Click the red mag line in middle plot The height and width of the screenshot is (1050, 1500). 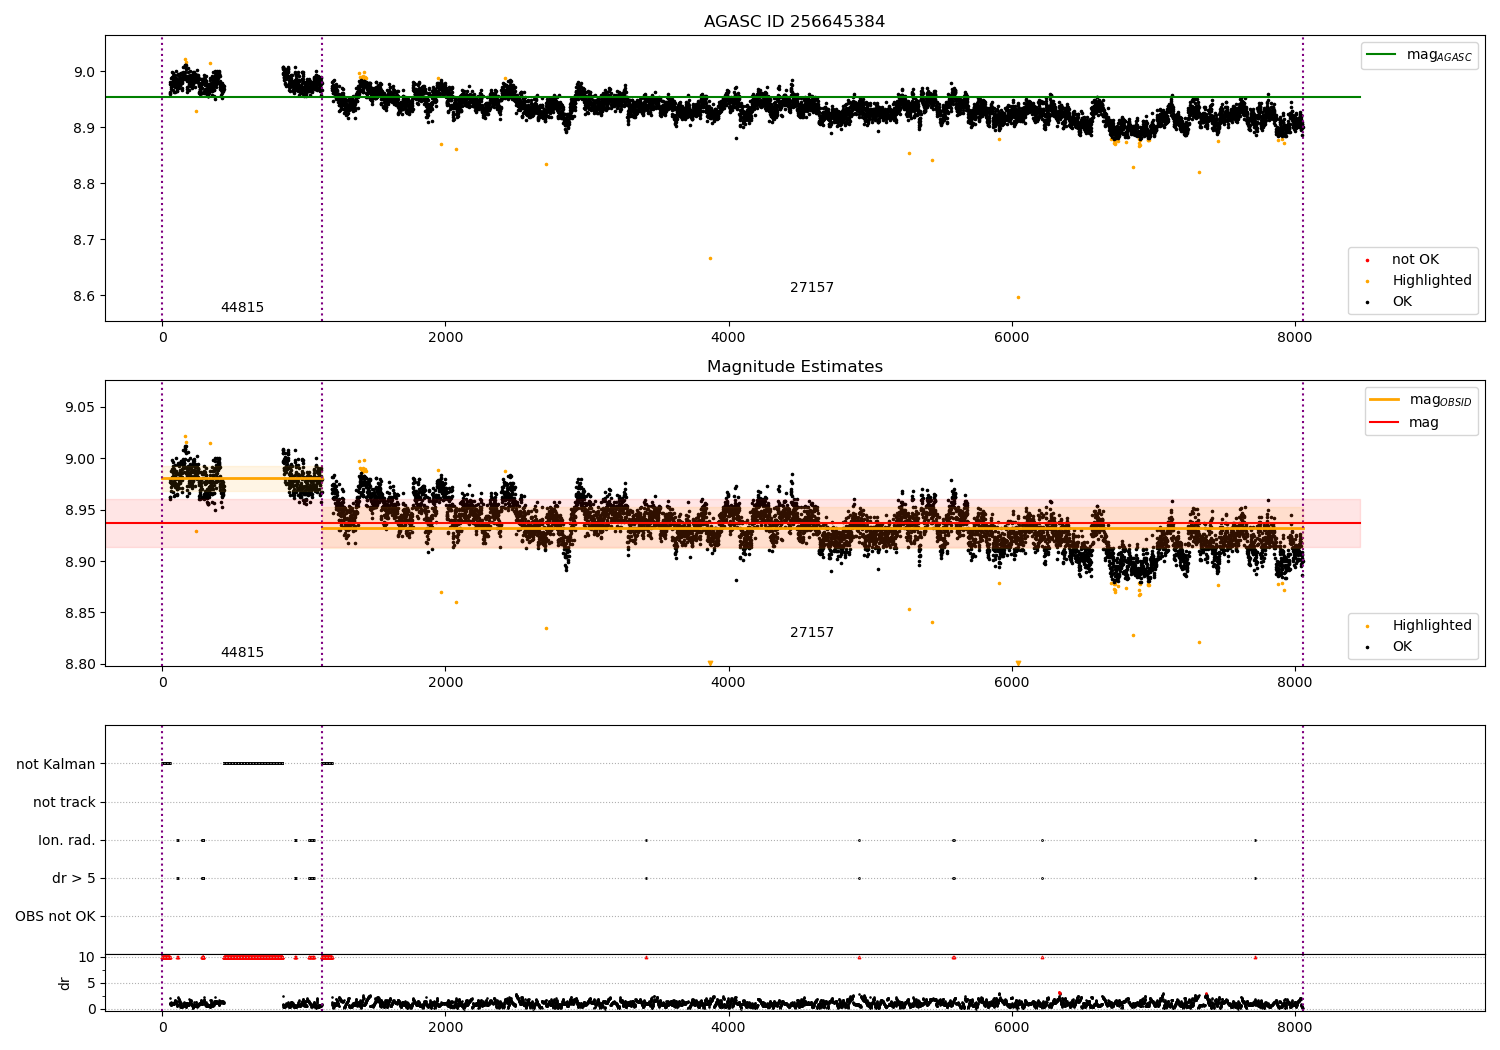click(732, 523)
